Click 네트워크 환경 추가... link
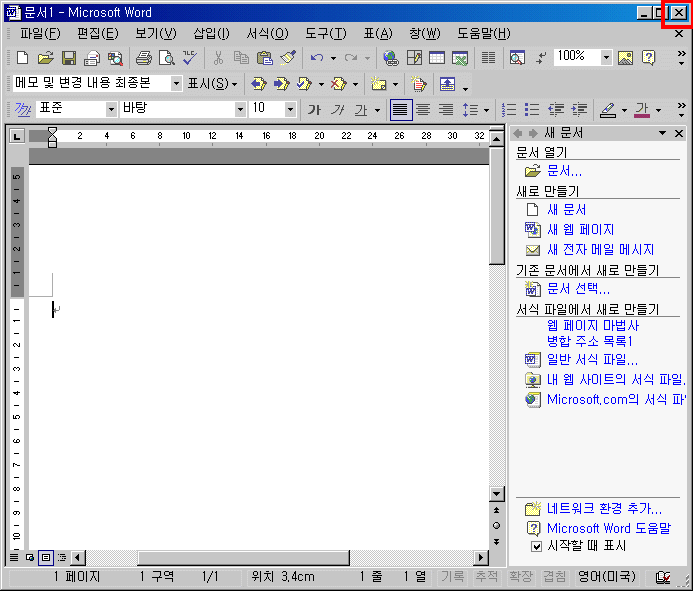The image size is (693, 591). pos(604,508)
